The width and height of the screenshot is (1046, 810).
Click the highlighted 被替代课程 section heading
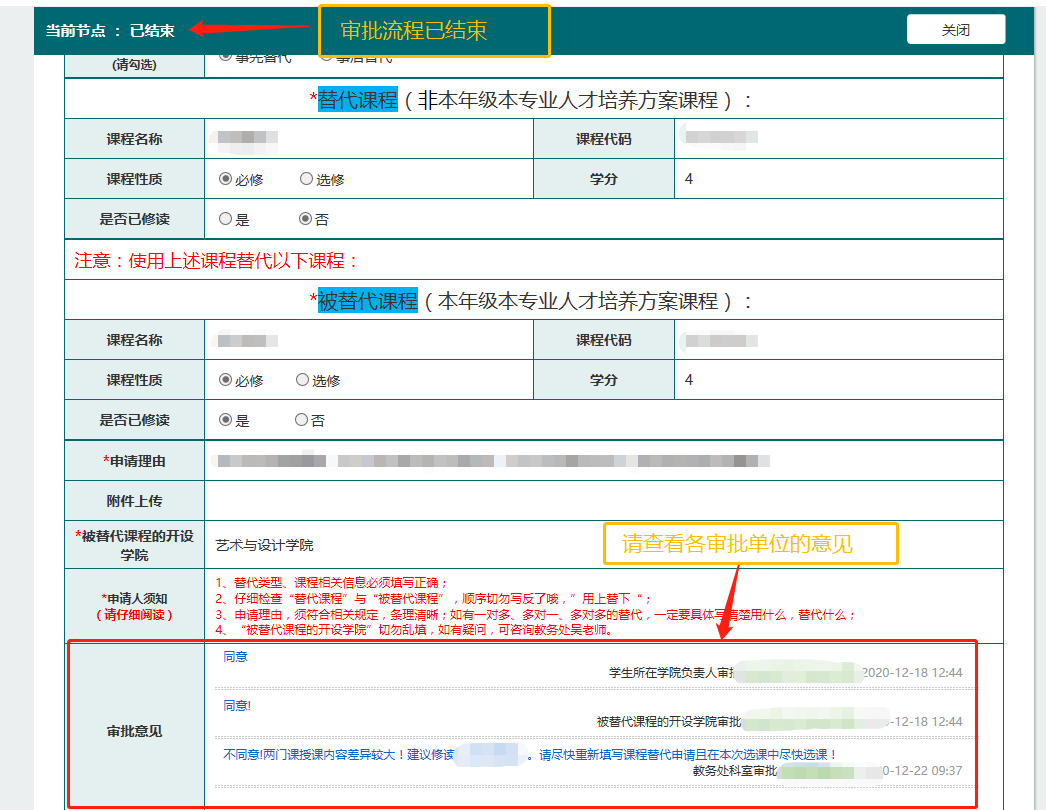367,300
